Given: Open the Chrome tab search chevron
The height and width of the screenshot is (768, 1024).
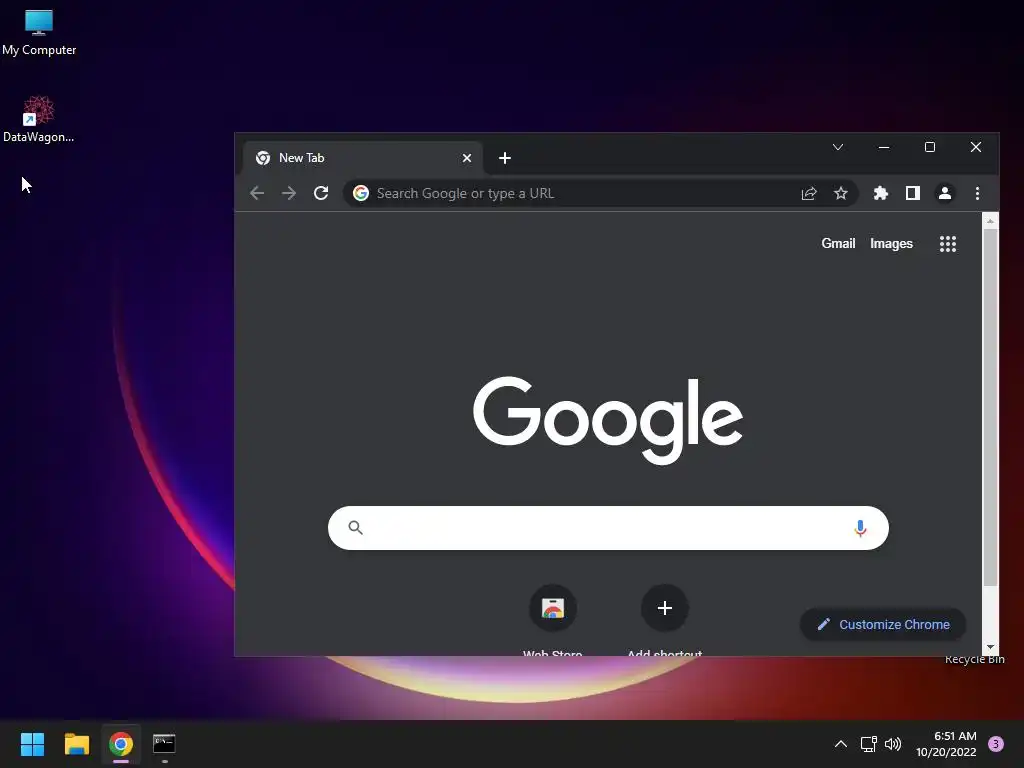Looking at the screenshot, I should pos(838,148).
